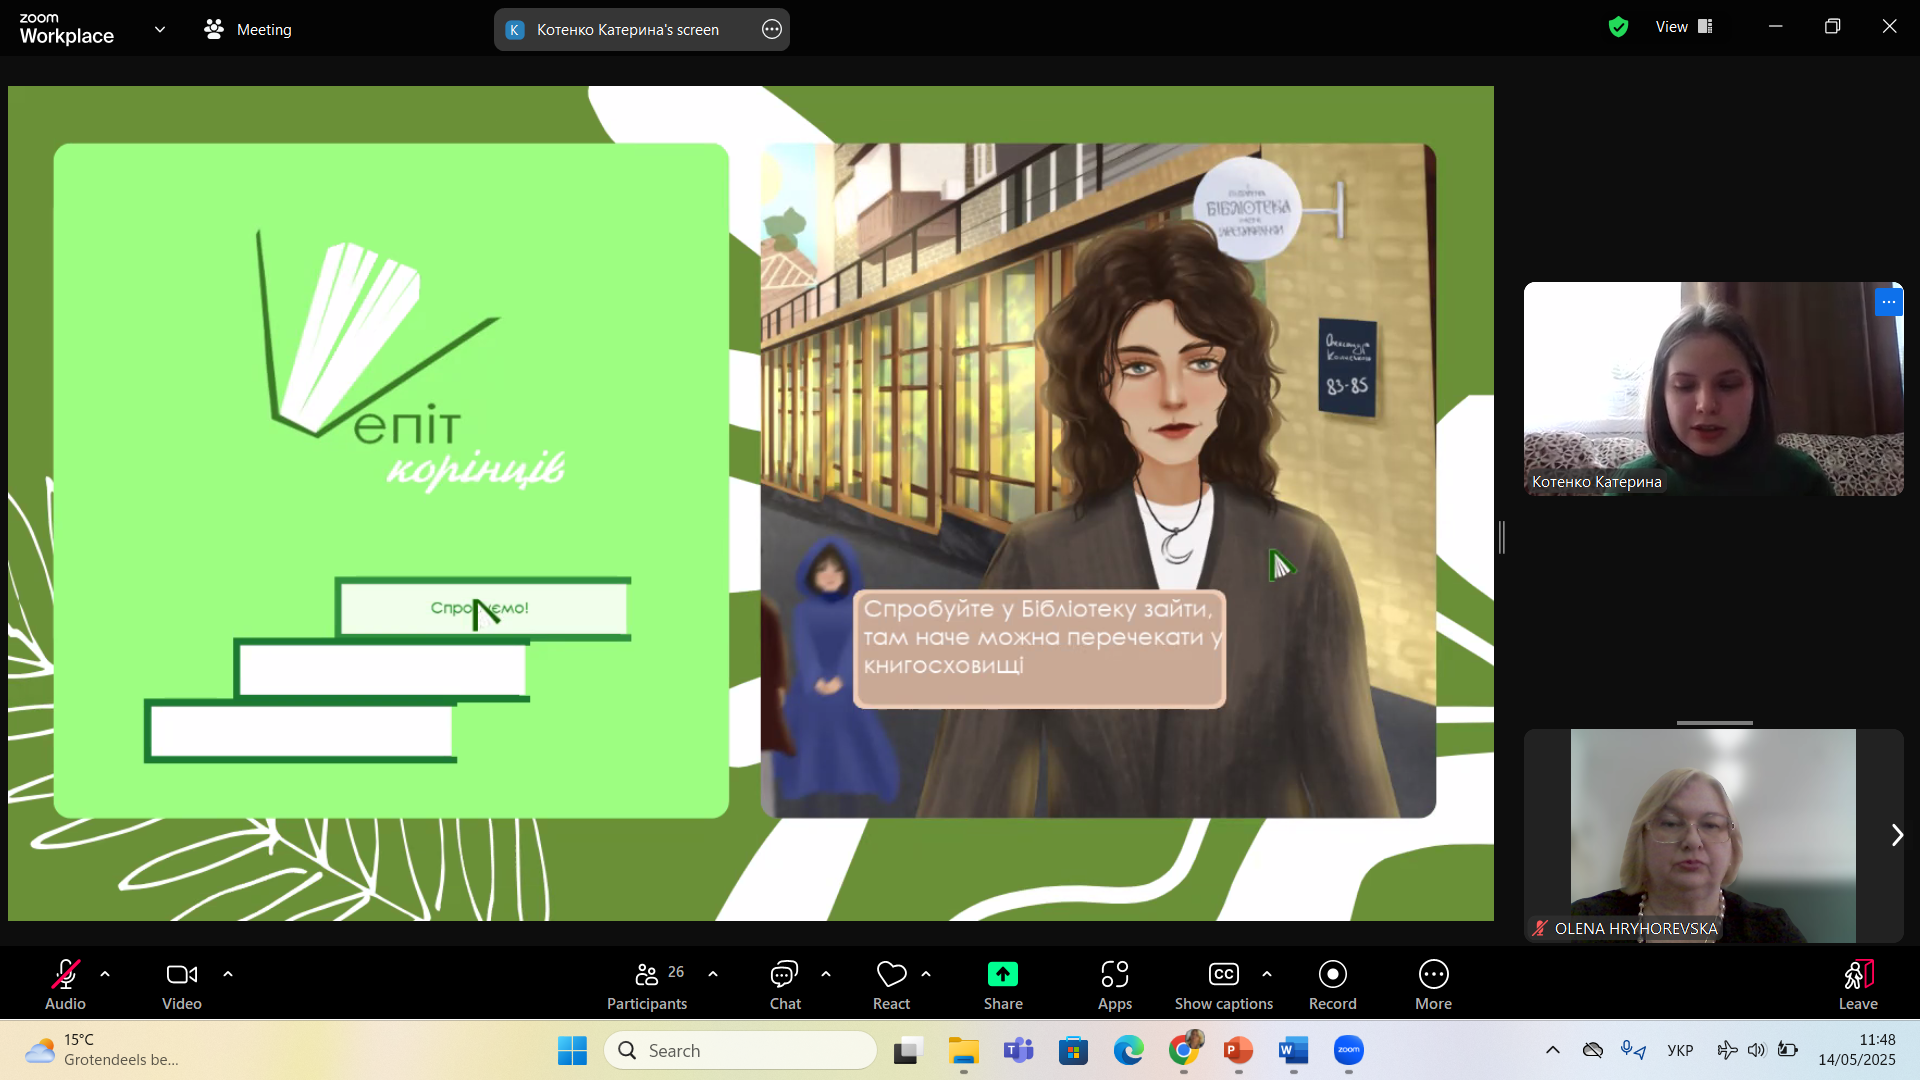Viewport: 1920px width, 1080px height.
Task: Open the Participants panel
Action: (647, 984)
